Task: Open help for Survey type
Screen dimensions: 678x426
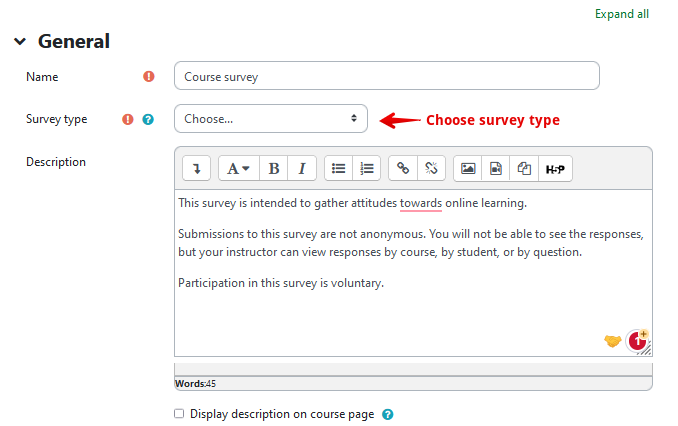Action: pos(148,119)
